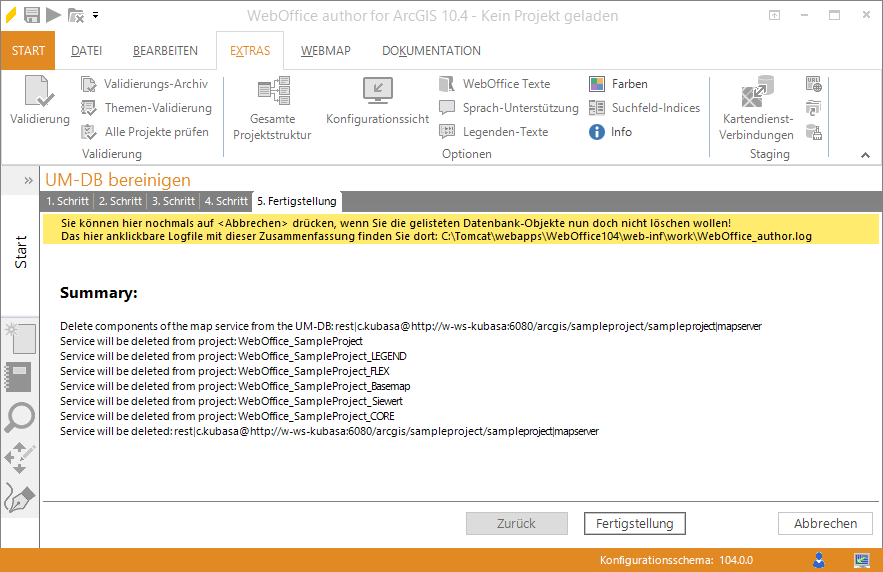The width and height of the screenshot is (883, 572).
Task: Click the database cleanup brush icon
Action: tap(814, 132)
